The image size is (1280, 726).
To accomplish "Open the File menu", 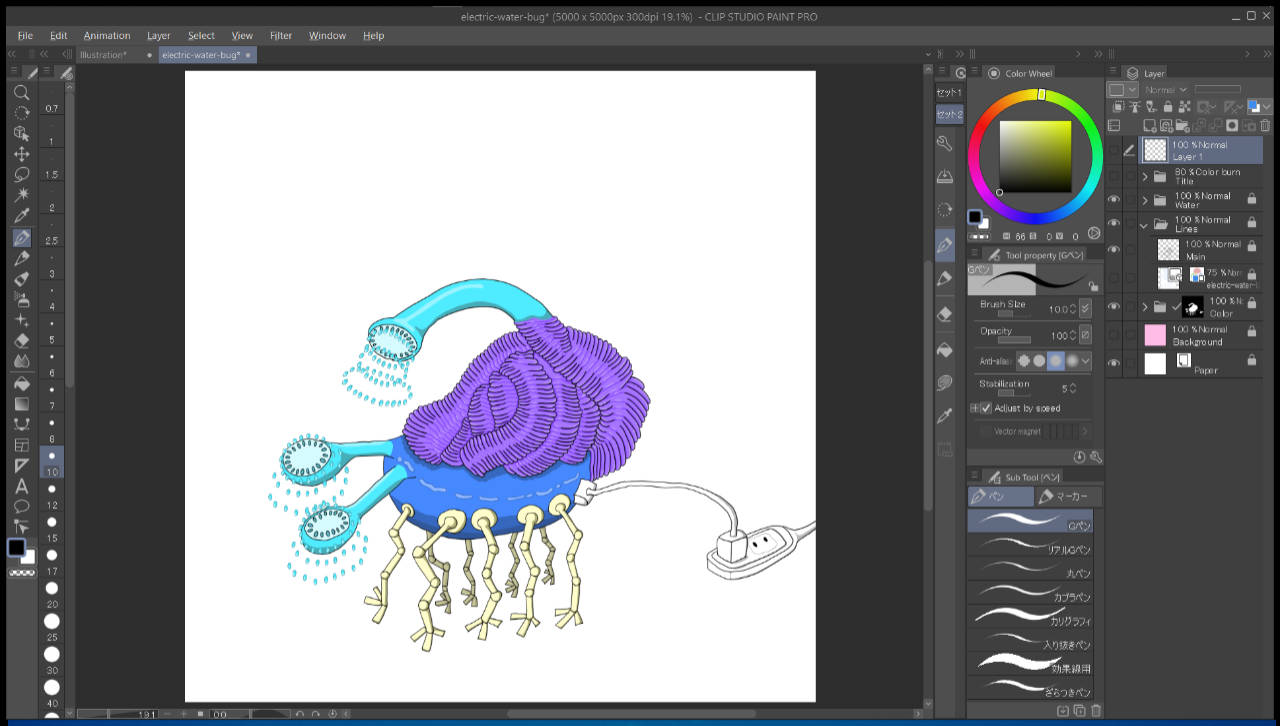I will [25, 35].
